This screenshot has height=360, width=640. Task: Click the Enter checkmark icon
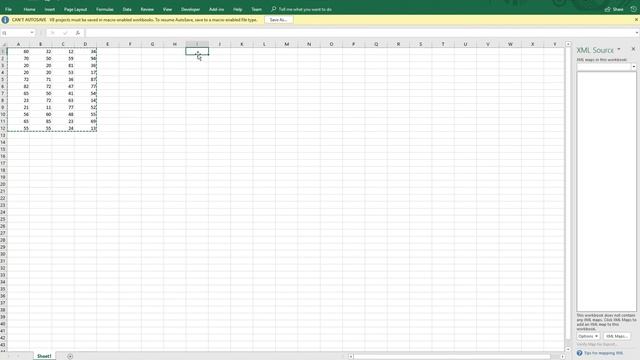(65, 33)
